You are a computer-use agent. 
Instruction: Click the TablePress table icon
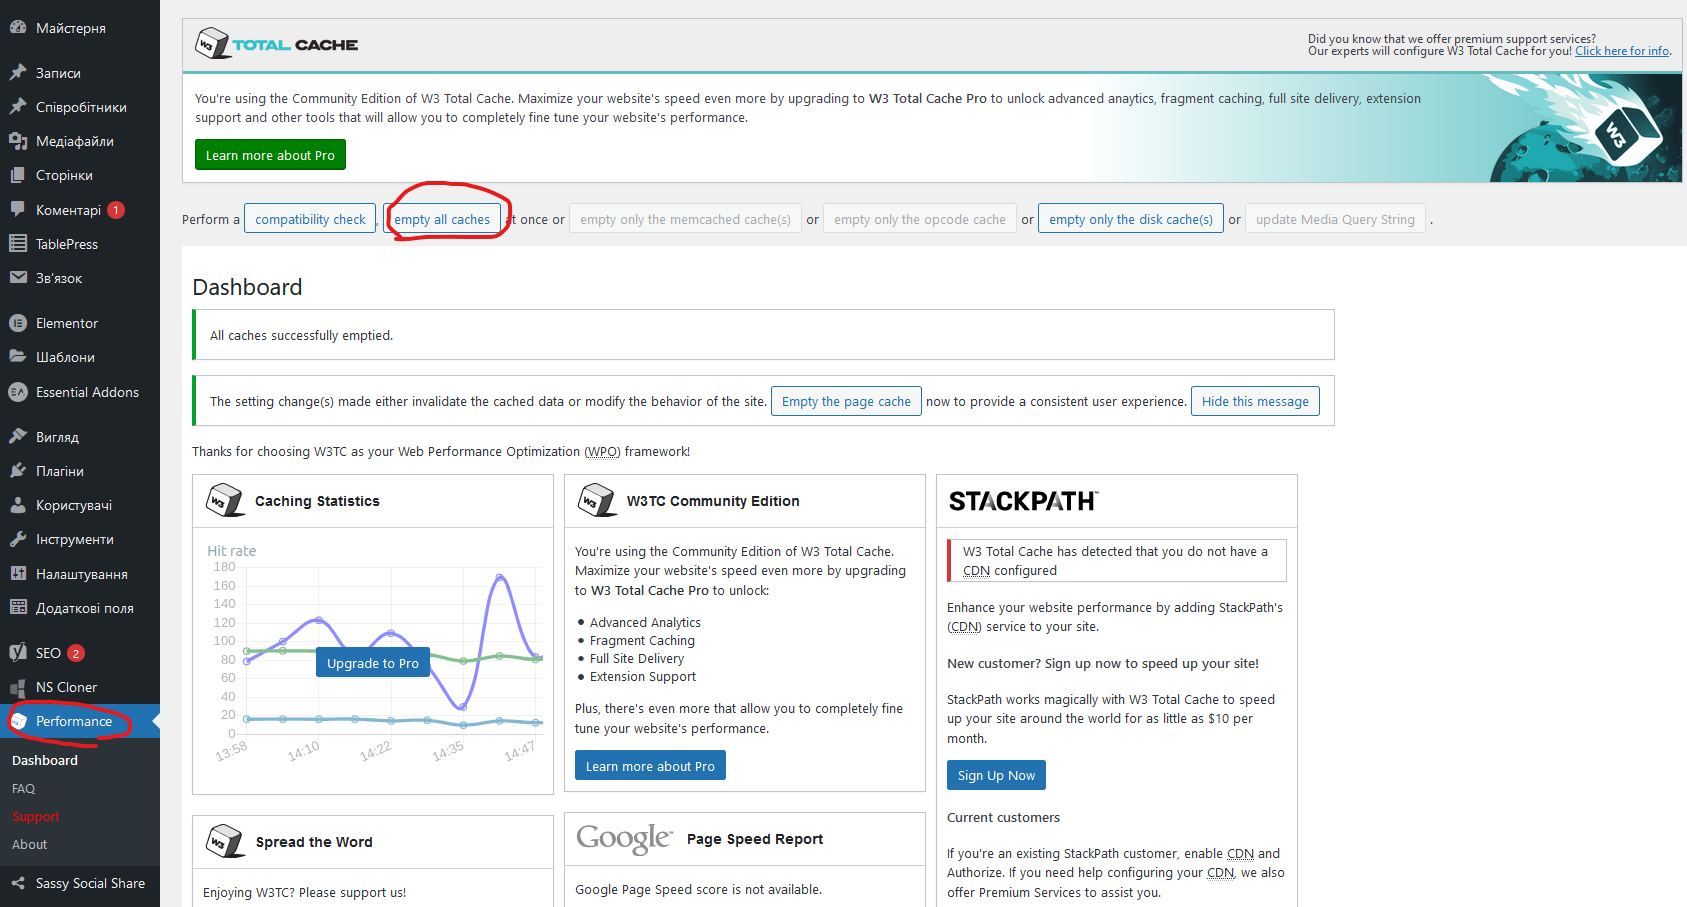(18, 244)
